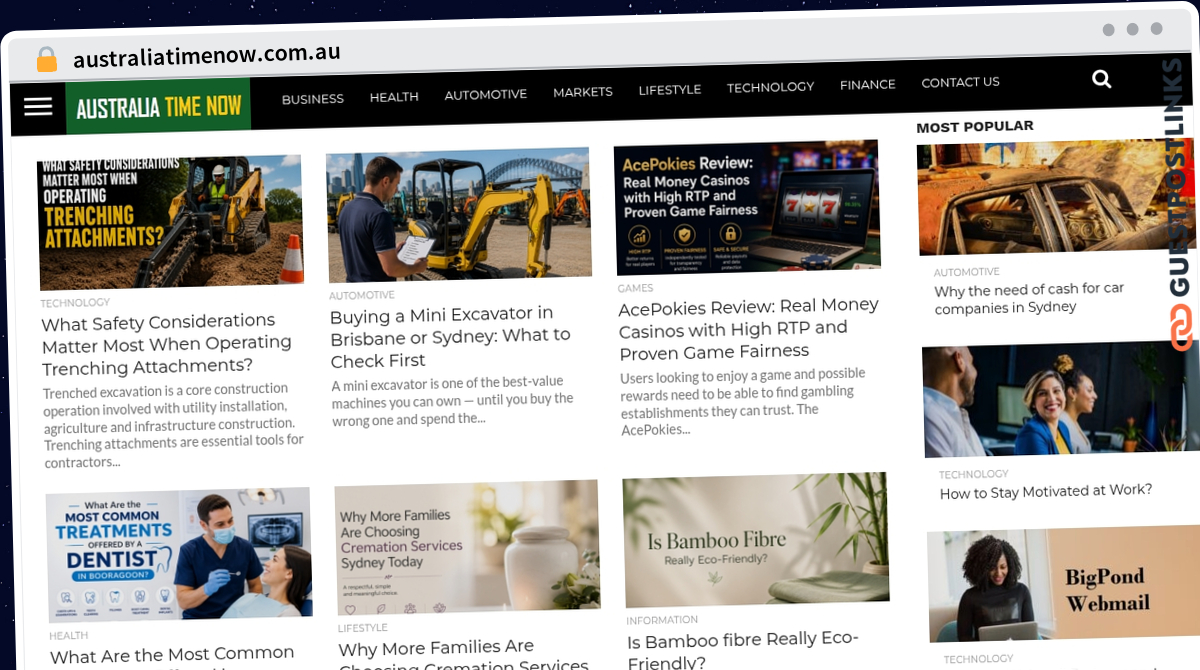Image resolution: width=1200 pixels, height=670 pixels.
Task: Open Is Bamboo Fibre image
Action: (756, 540)
